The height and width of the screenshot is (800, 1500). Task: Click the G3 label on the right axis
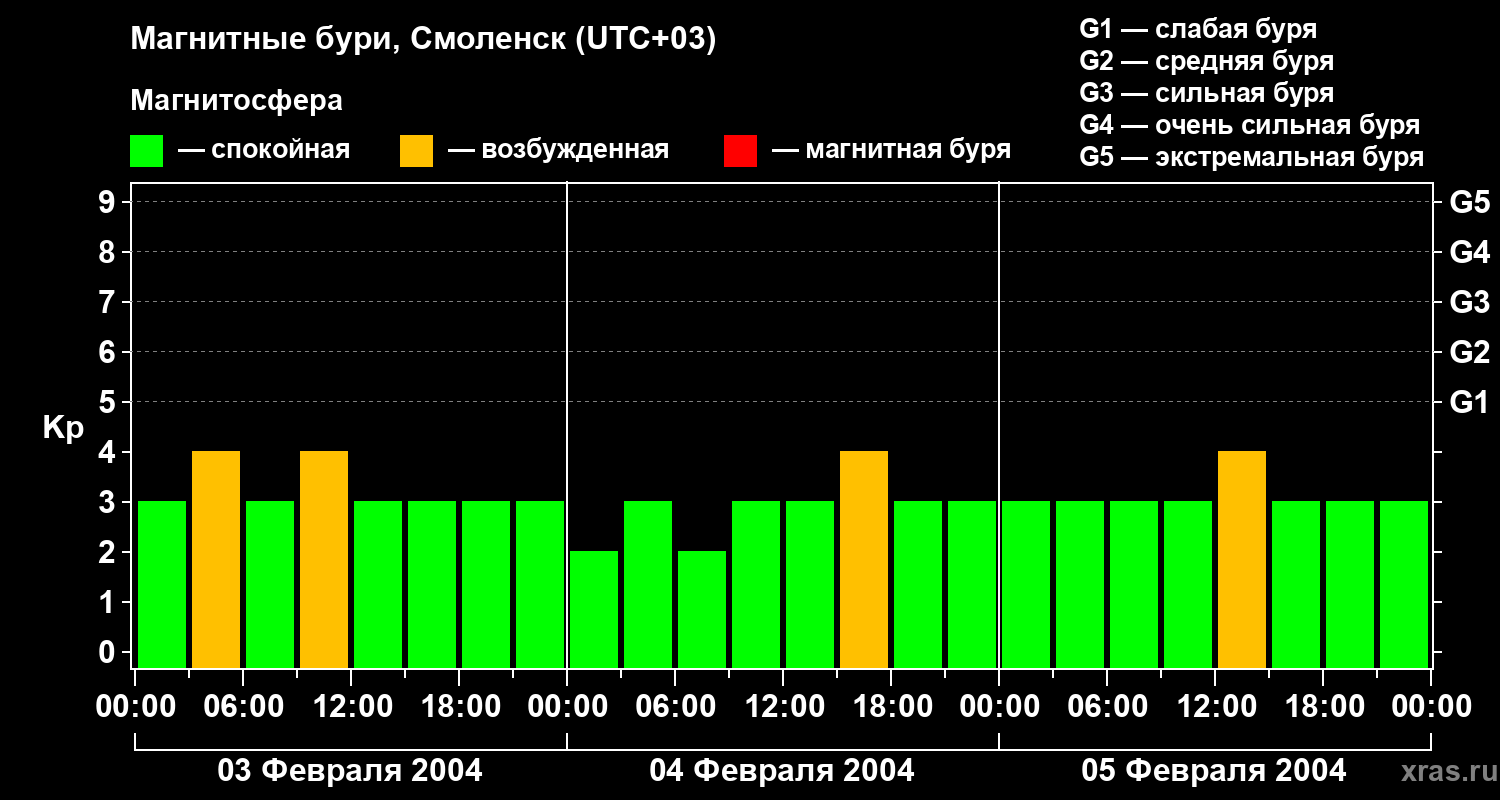coord(1469,302)
